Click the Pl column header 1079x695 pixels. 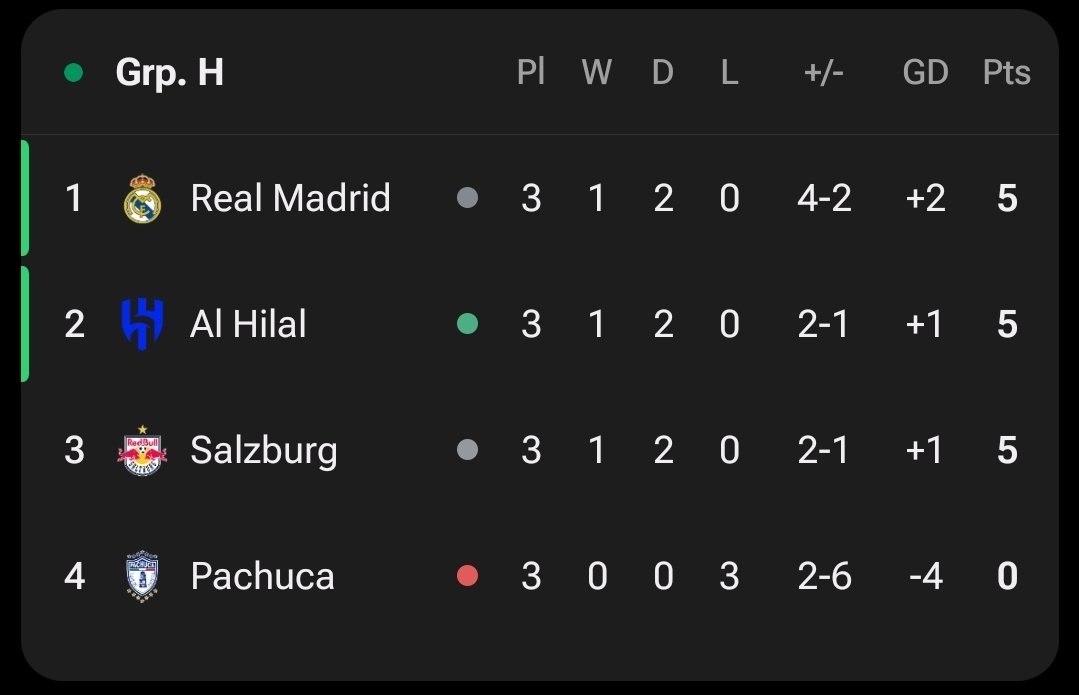[531, 72]
